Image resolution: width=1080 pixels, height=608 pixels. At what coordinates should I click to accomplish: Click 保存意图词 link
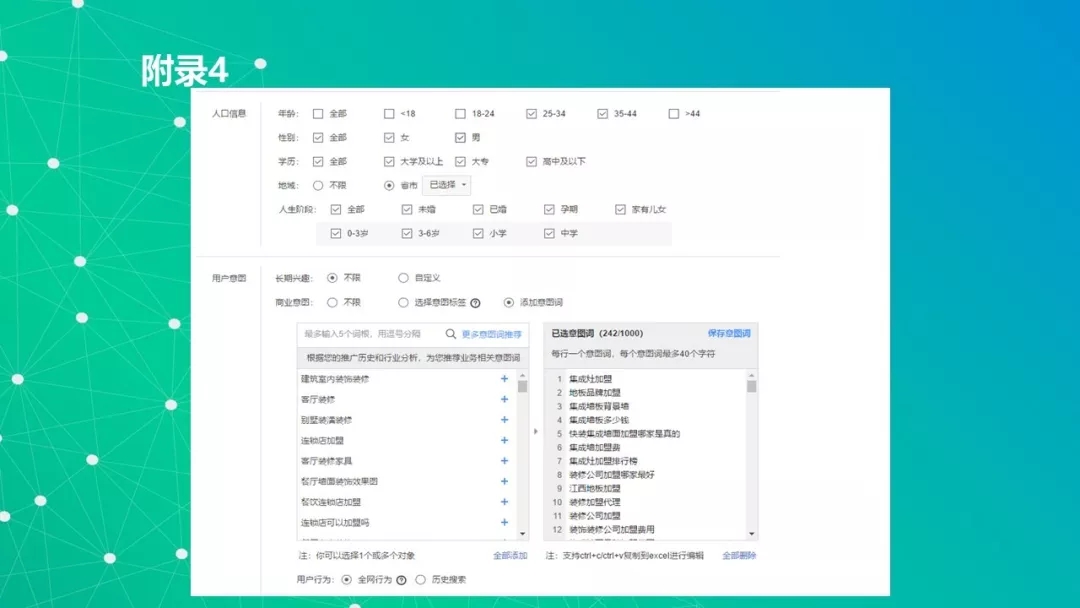pyautogui.click(x=728, y=333)
